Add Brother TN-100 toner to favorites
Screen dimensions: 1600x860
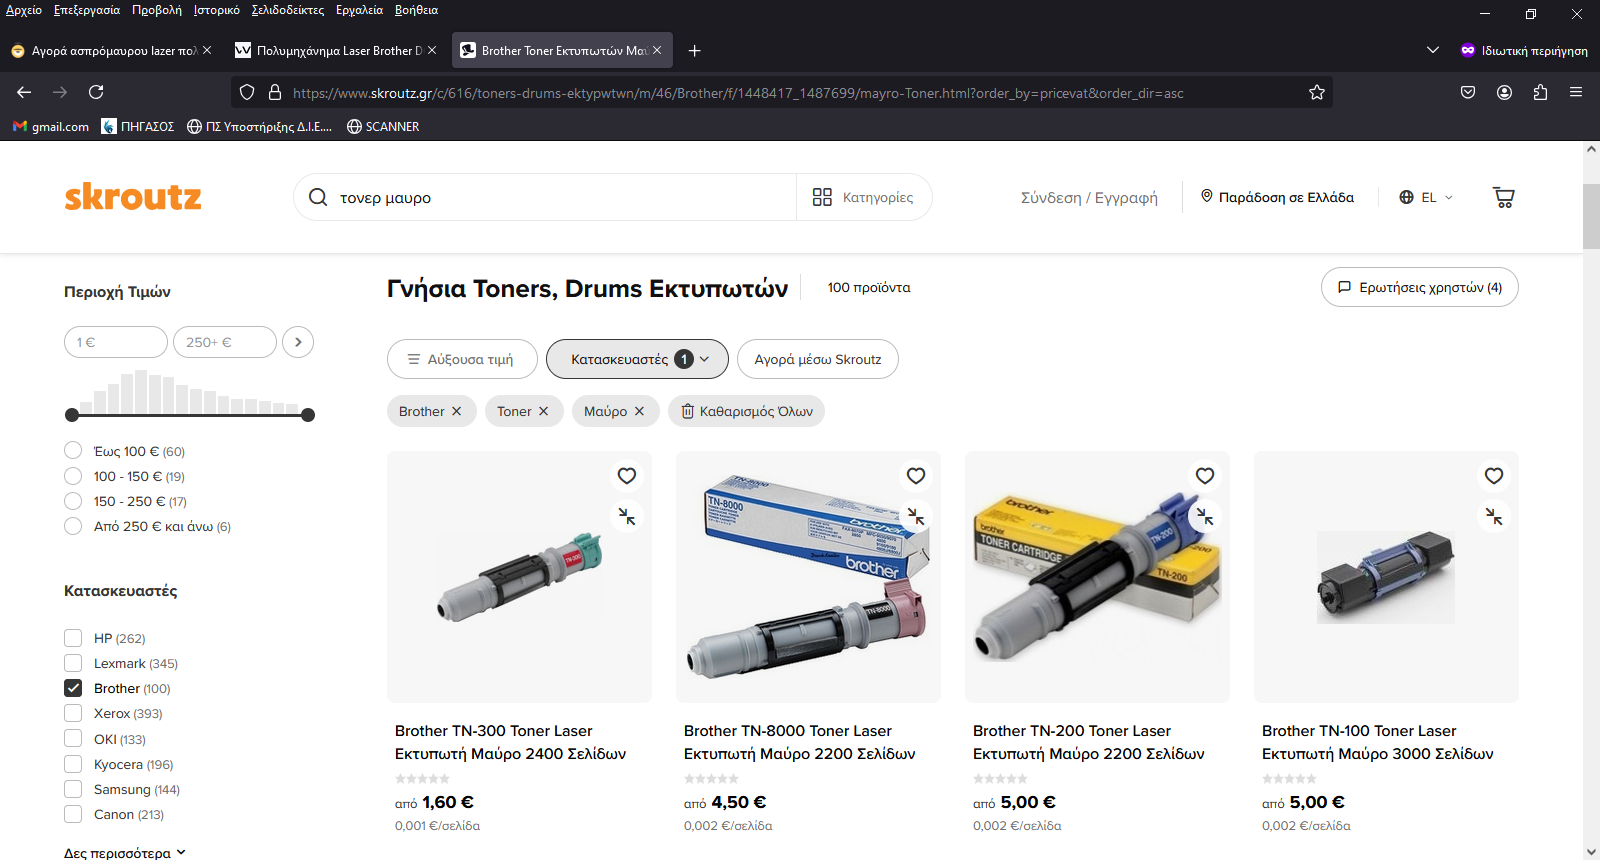click(1494, 476)
